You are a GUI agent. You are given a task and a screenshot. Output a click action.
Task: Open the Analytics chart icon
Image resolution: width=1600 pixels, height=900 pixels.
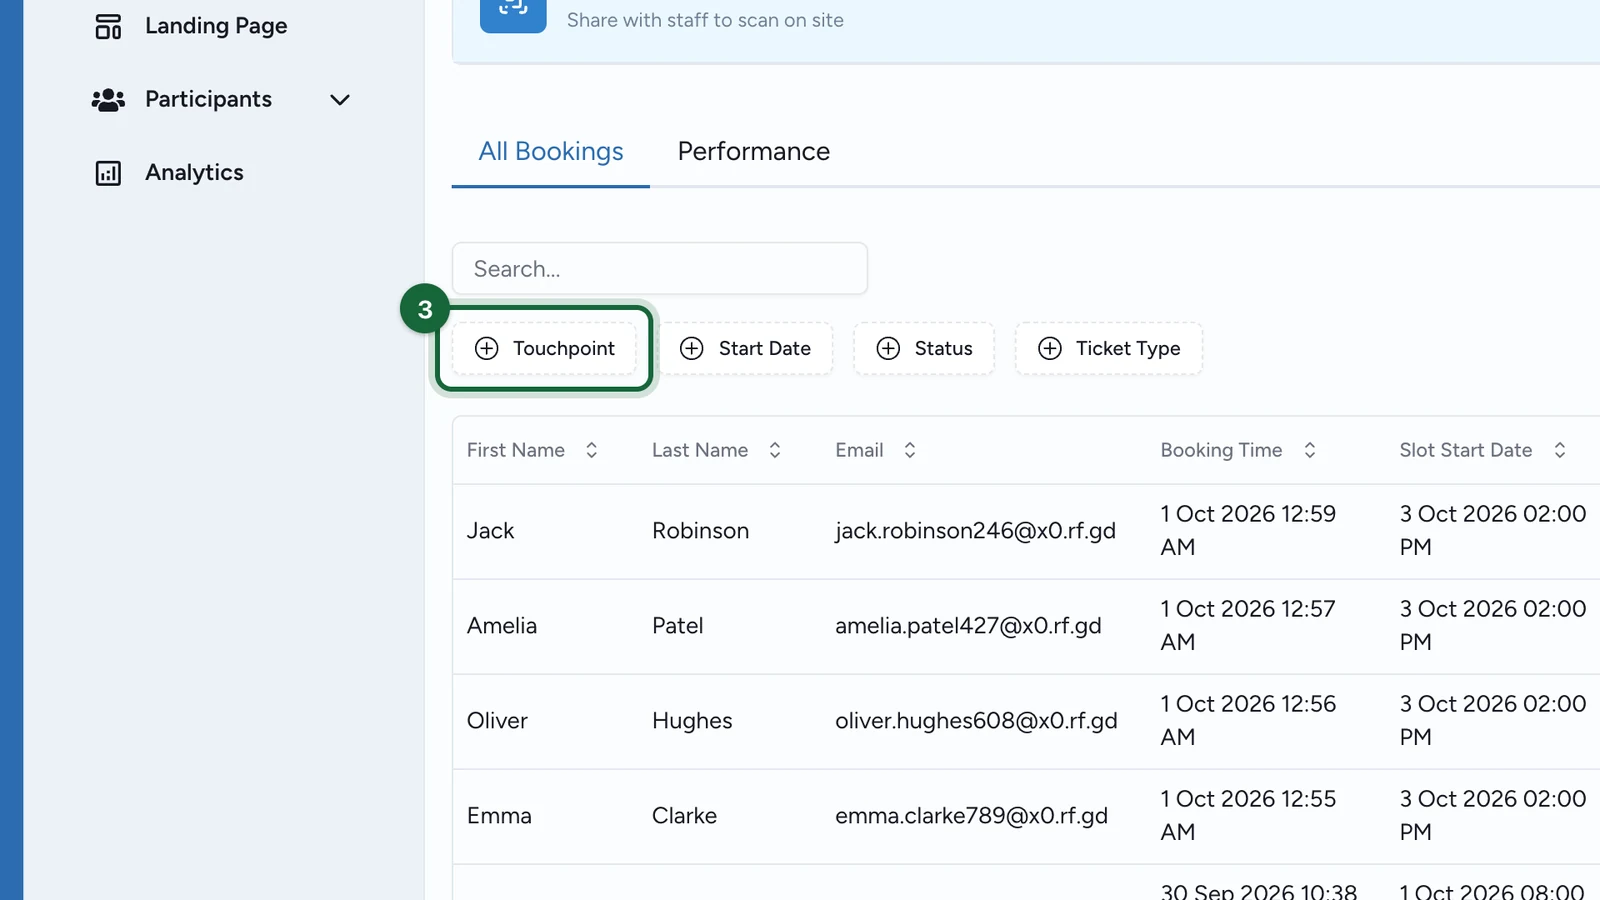108,173
